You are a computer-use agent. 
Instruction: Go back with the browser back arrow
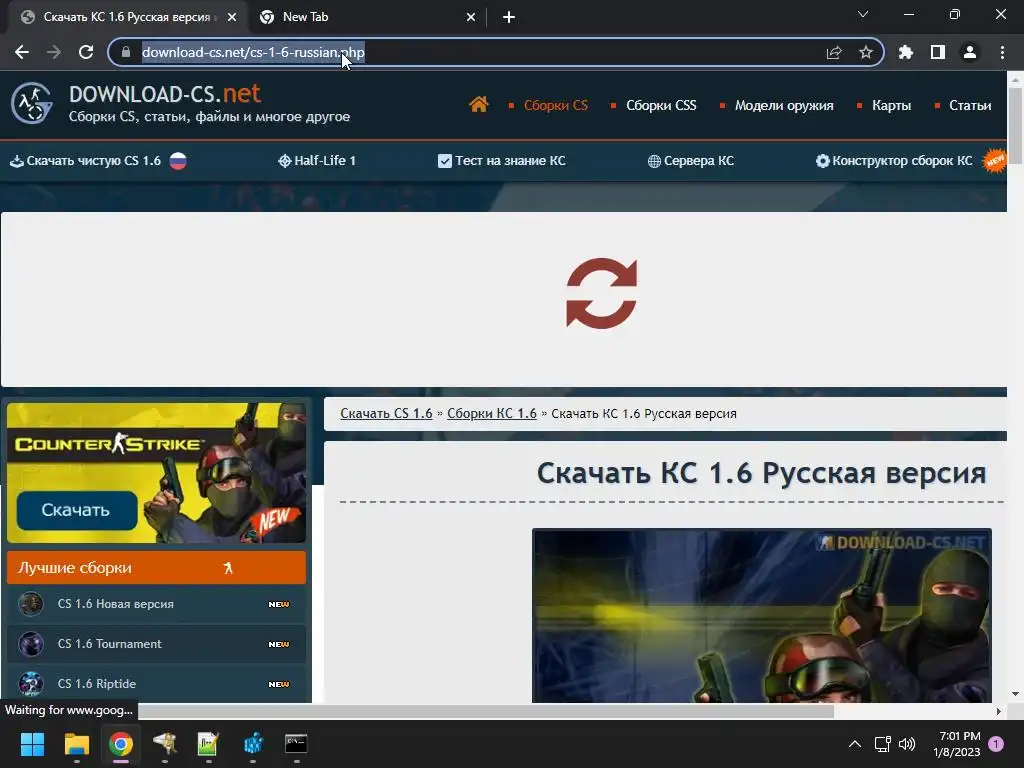click(x=22, y=52)
